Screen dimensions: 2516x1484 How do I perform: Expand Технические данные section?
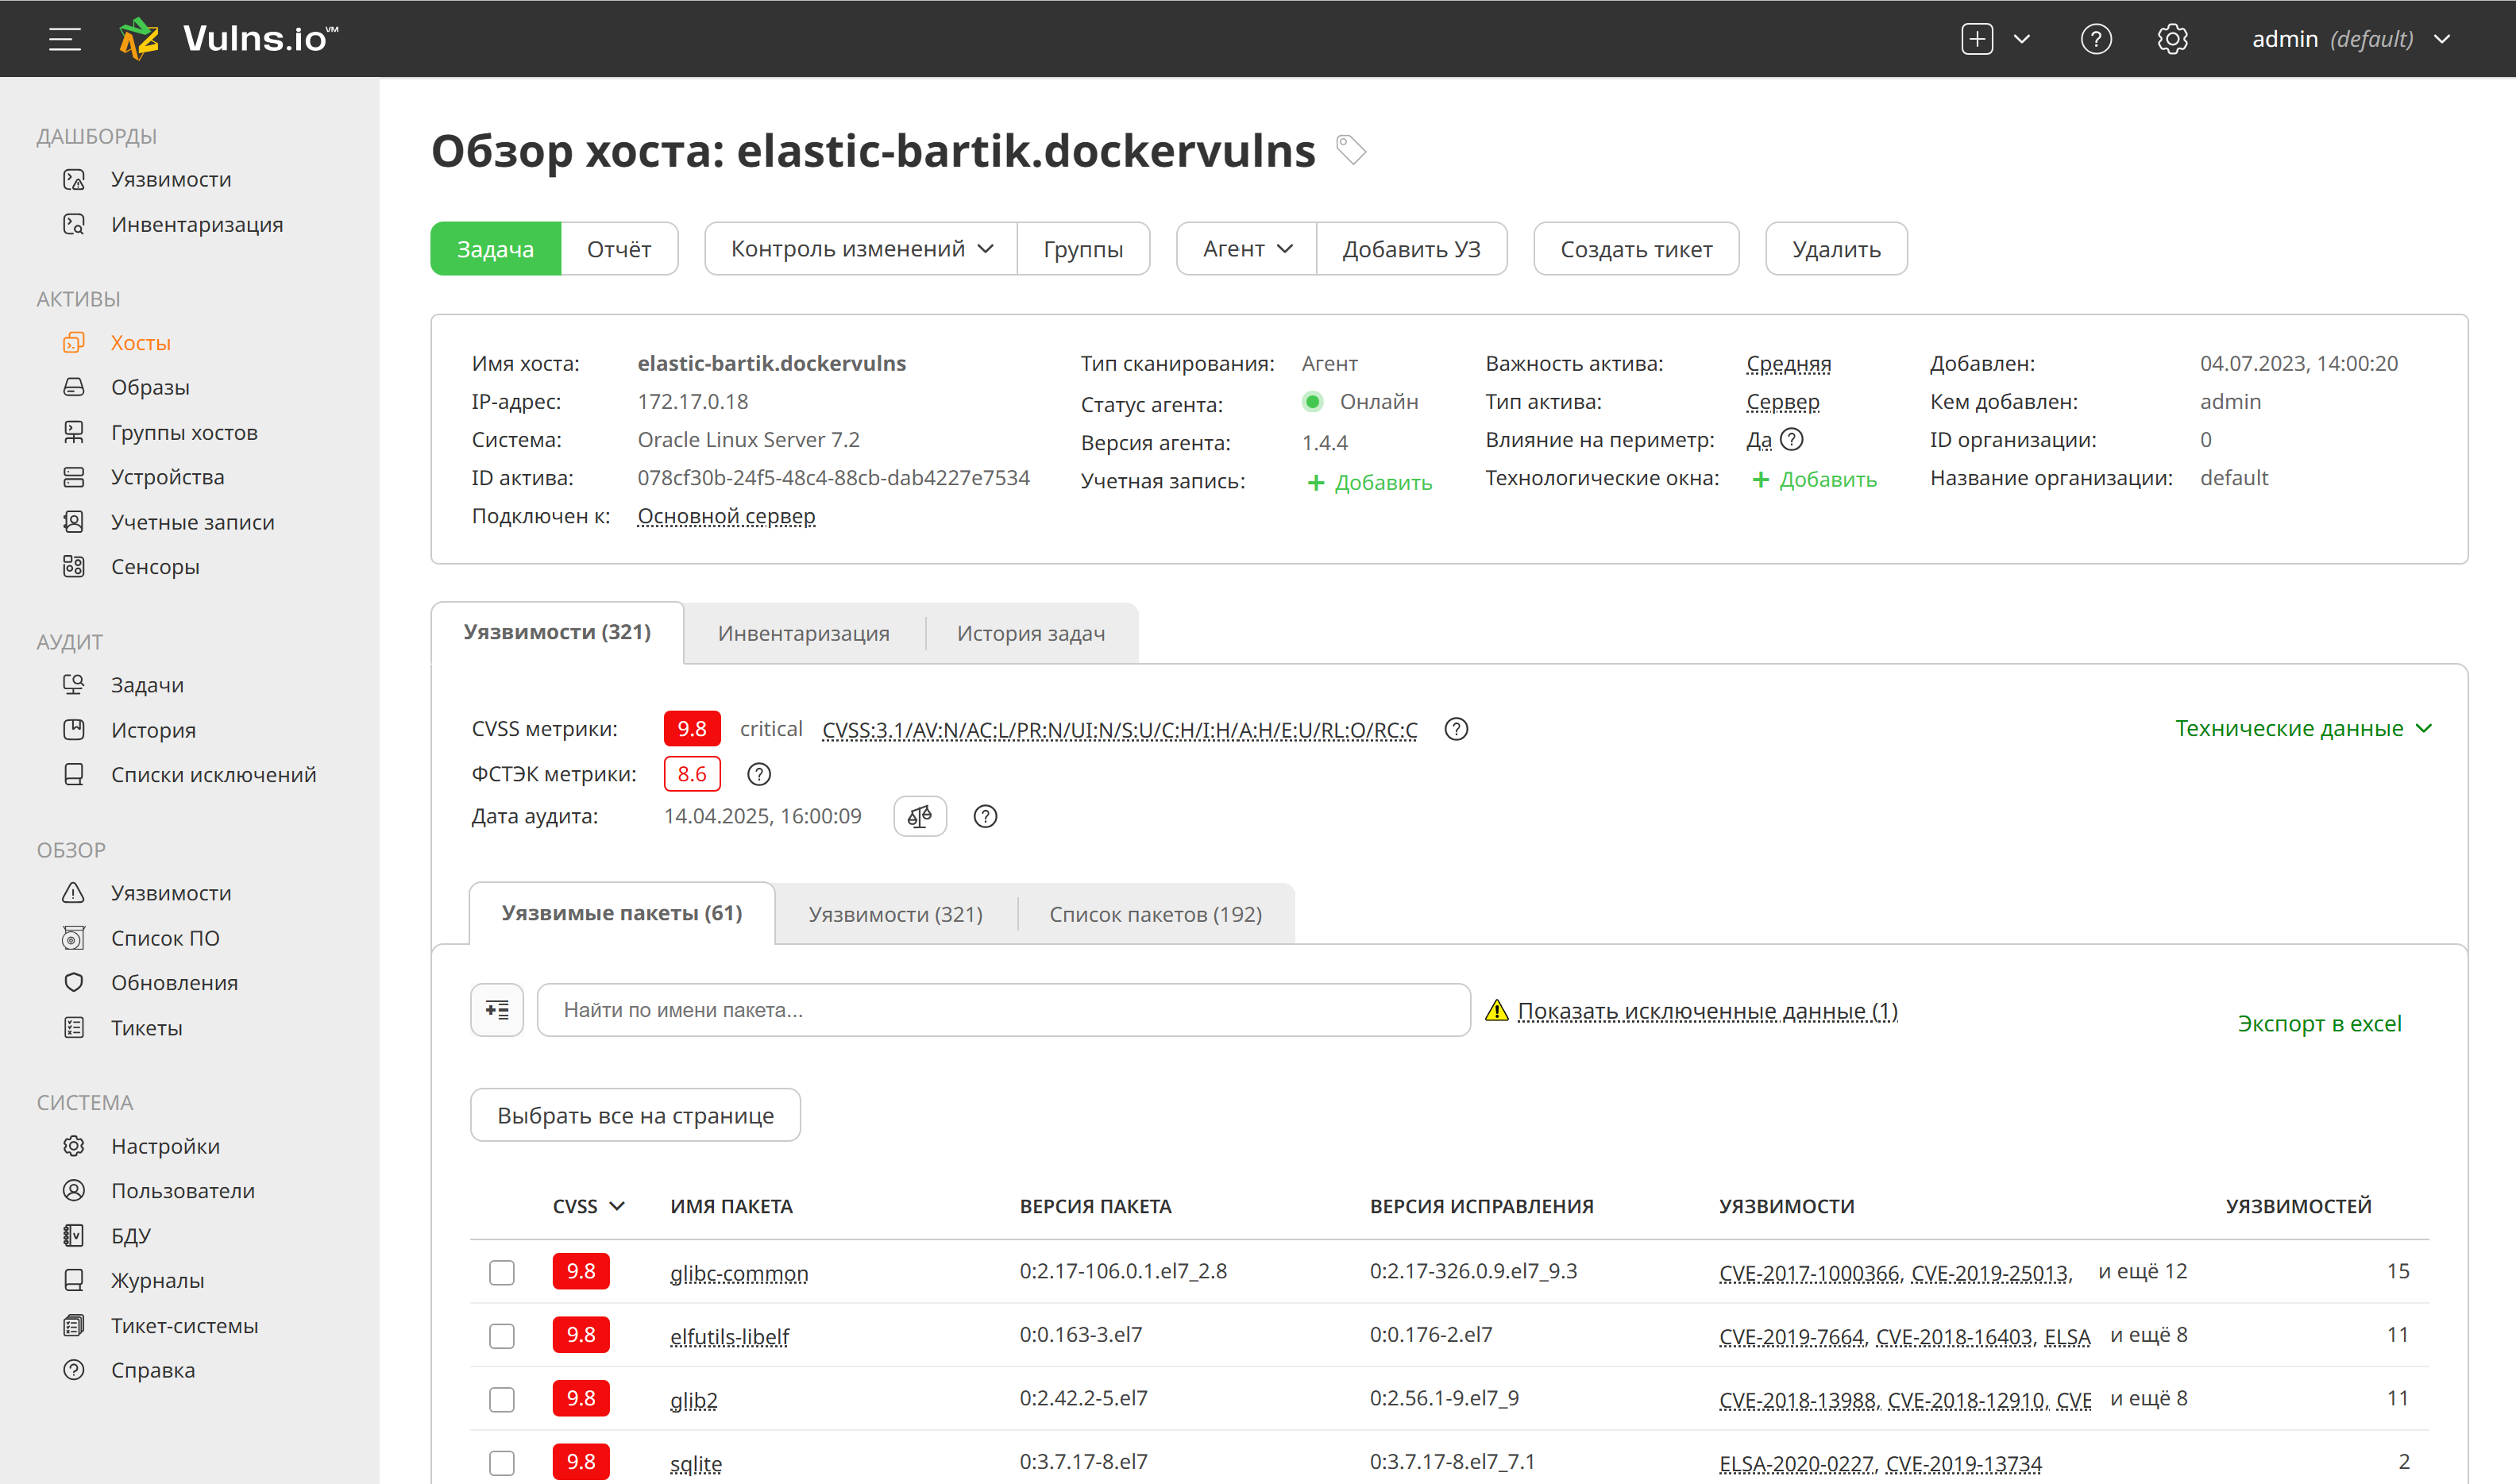pos(2303,728)
